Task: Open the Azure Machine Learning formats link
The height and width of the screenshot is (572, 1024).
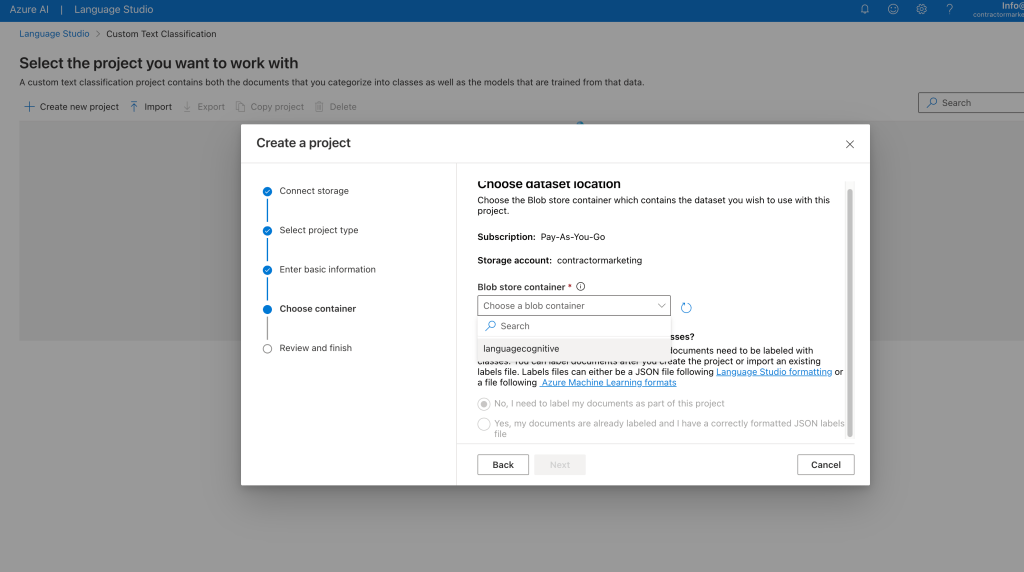Action: (608, 383)
